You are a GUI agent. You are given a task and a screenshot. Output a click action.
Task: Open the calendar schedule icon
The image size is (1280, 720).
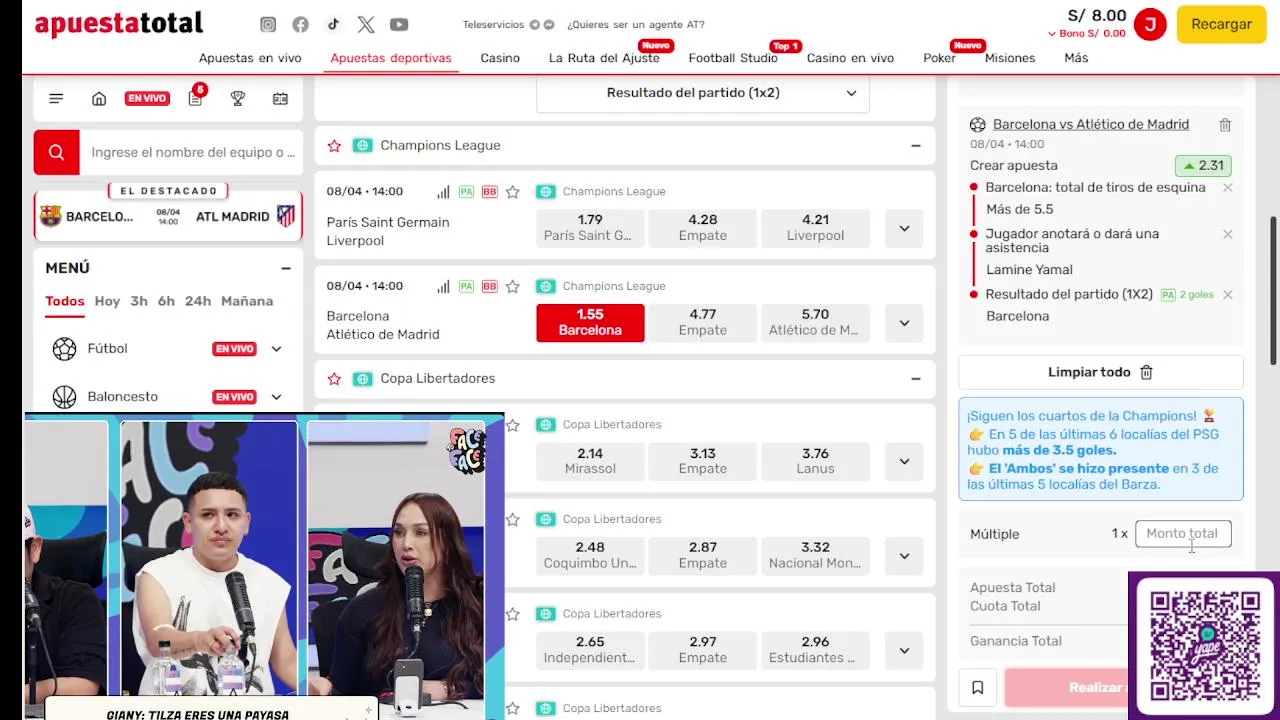280,98
